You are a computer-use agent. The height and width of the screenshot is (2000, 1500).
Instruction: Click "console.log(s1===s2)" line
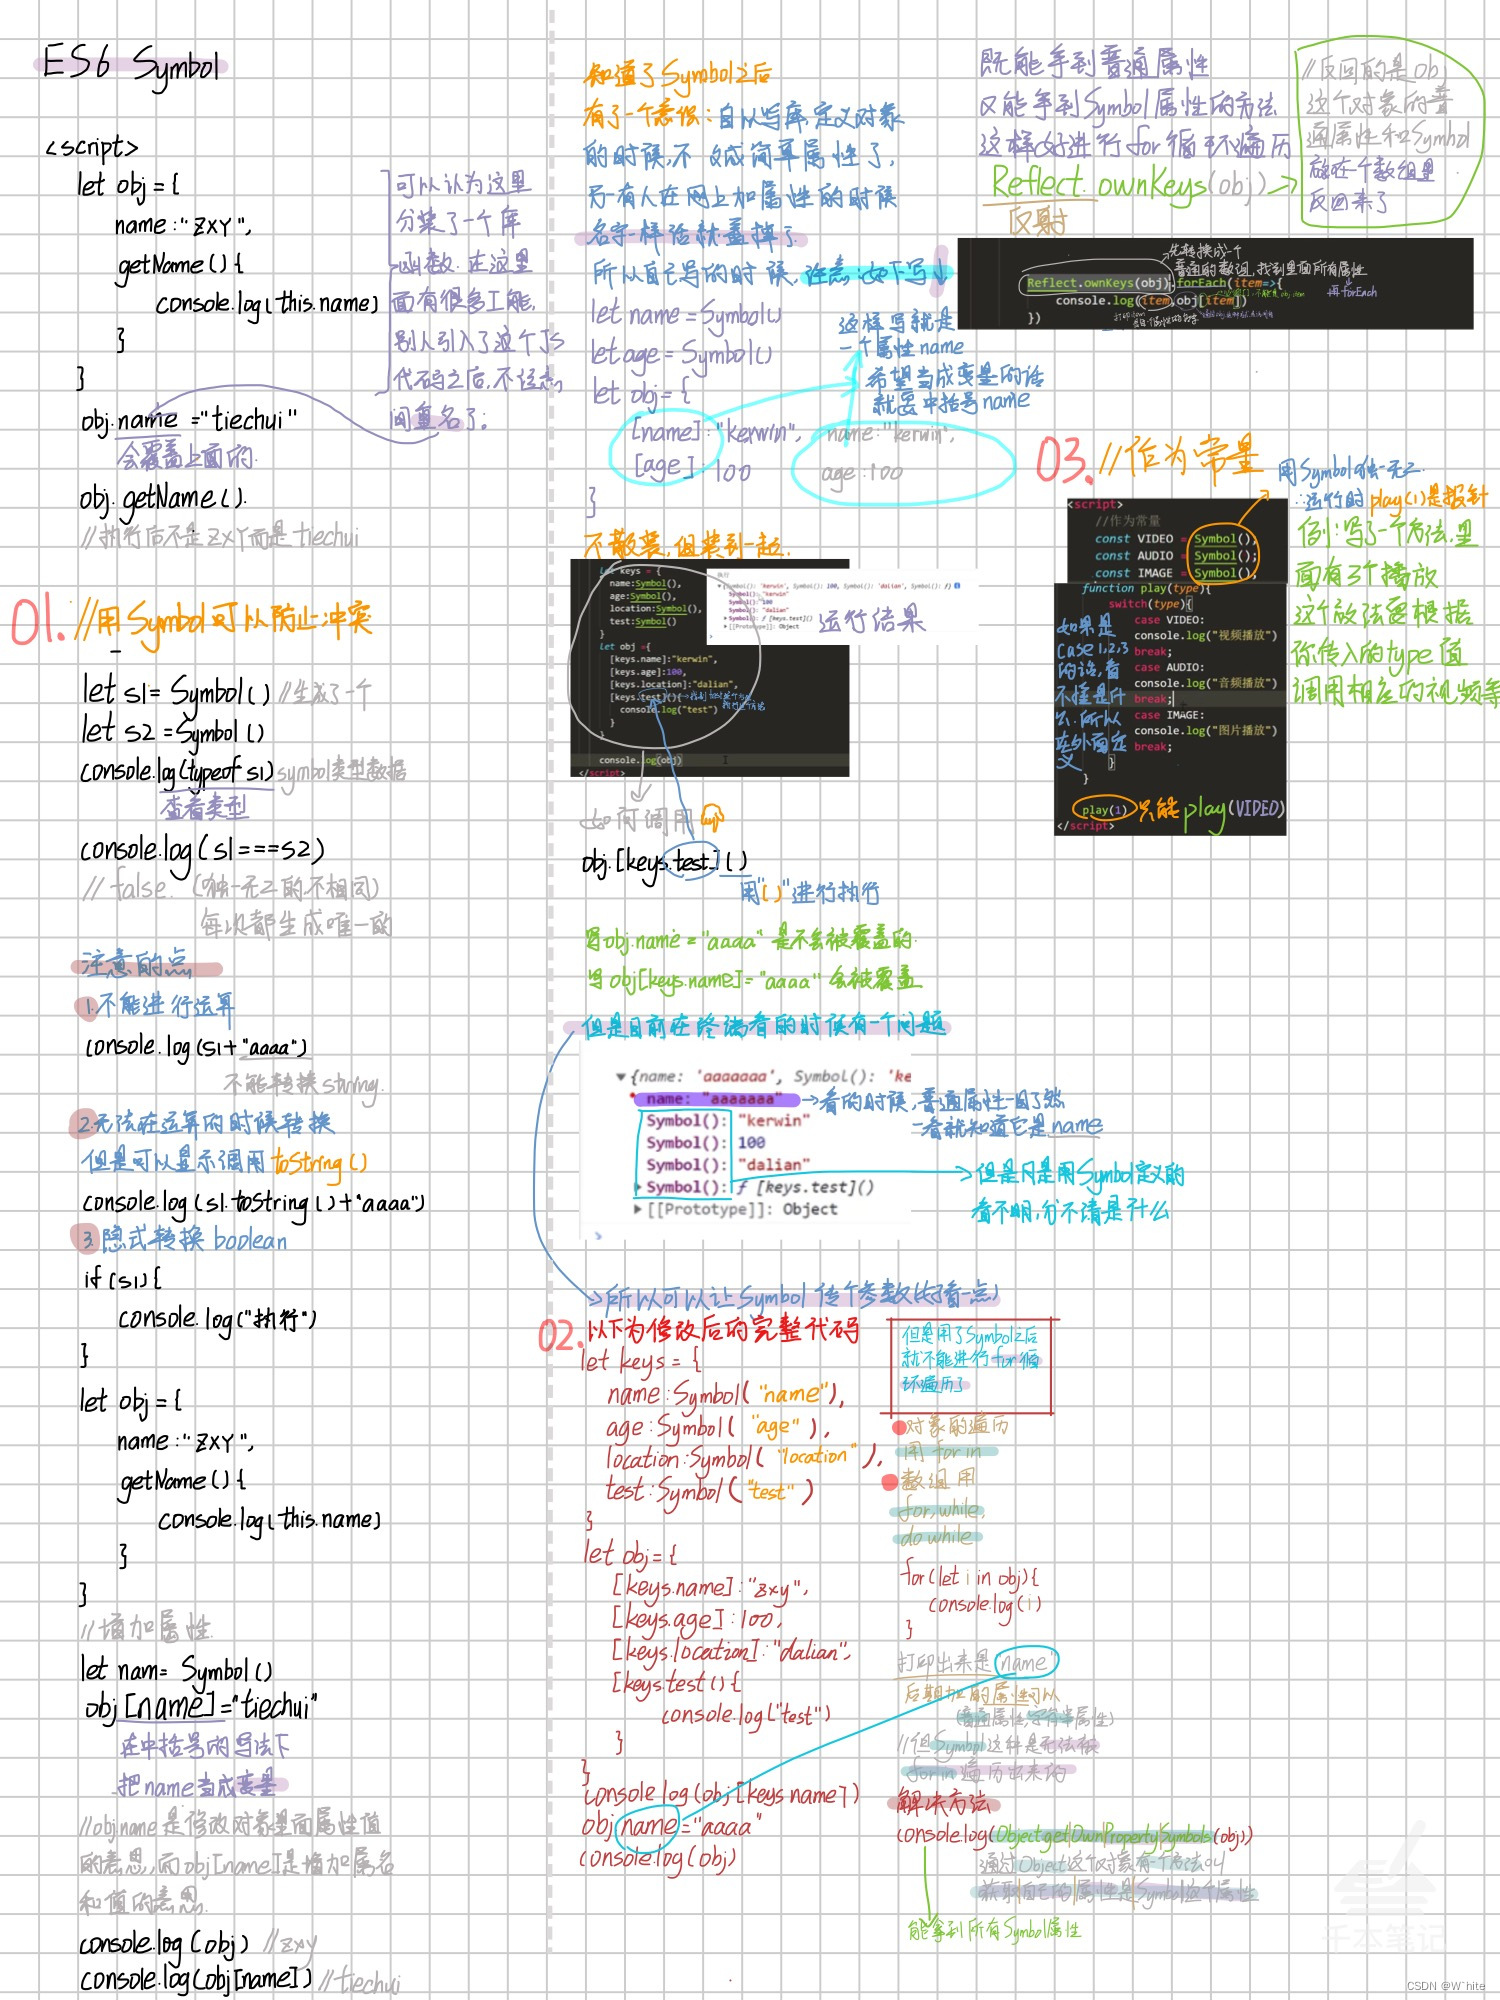click(202, 852)
